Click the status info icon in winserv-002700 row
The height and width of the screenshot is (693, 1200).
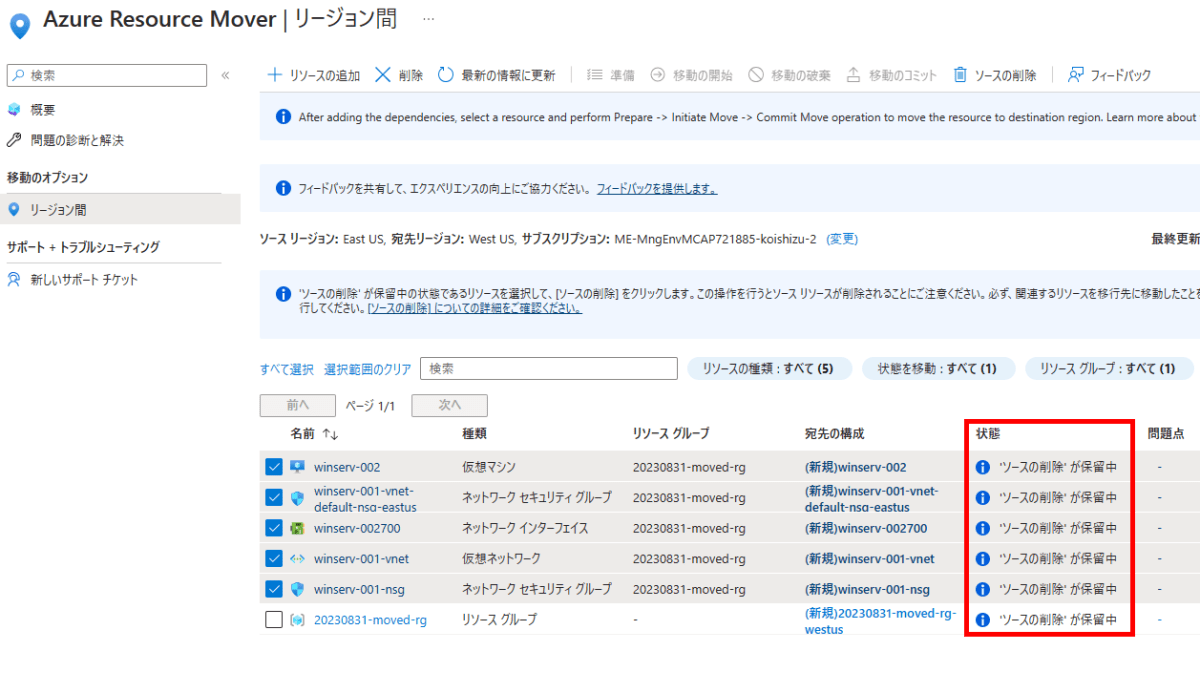(982, 528)
